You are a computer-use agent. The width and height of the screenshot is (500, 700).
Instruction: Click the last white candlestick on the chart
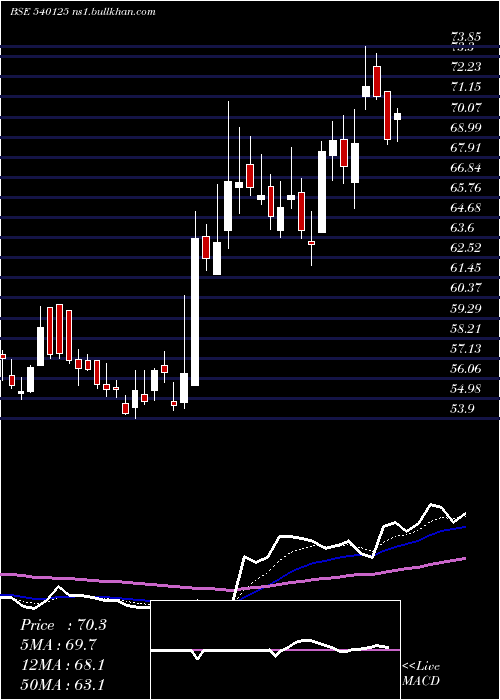pos(397,117)
